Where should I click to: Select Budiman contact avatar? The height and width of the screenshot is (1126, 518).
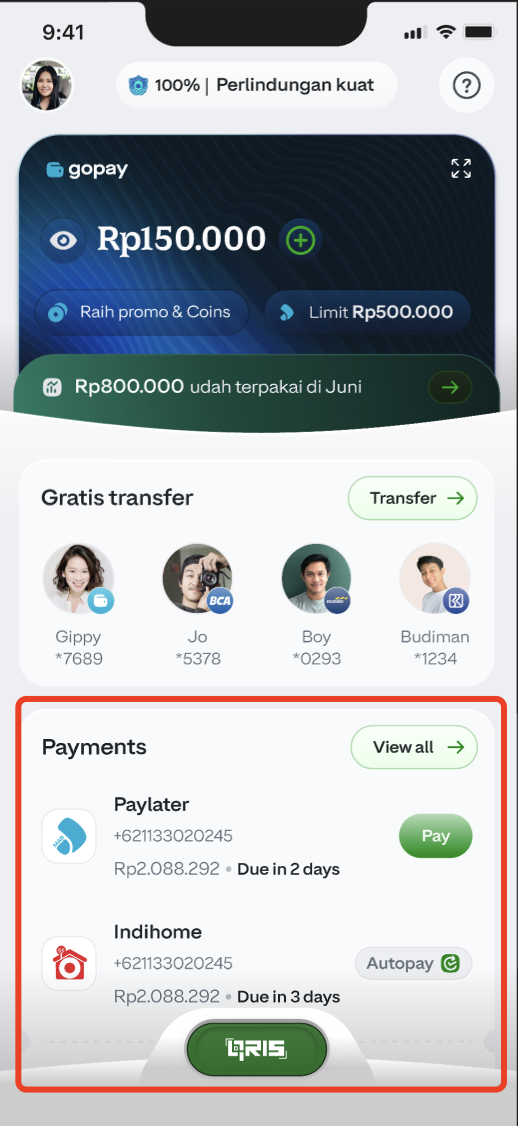tap(435, 578)
